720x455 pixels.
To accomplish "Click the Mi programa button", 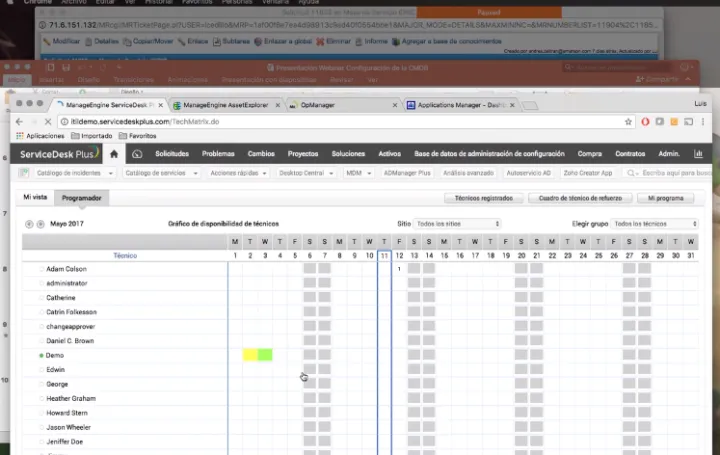I will [665, 198].
